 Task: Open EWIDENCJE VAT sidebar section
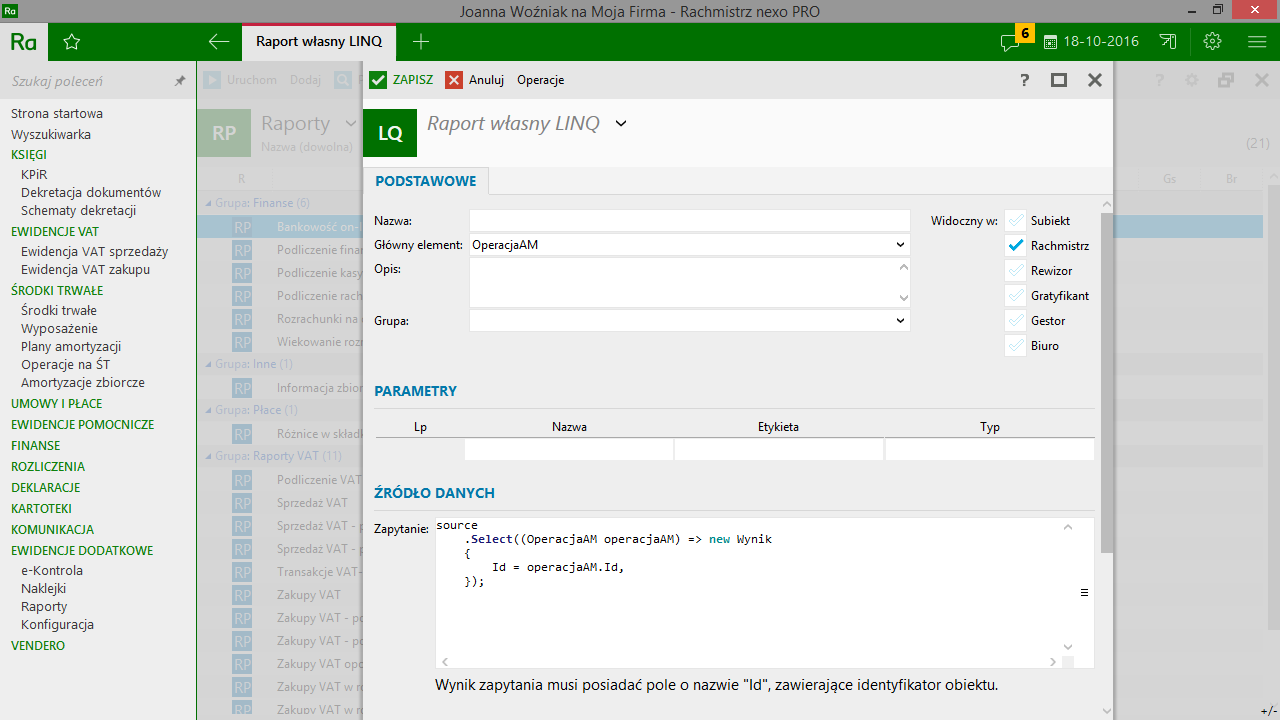(55, 232)
